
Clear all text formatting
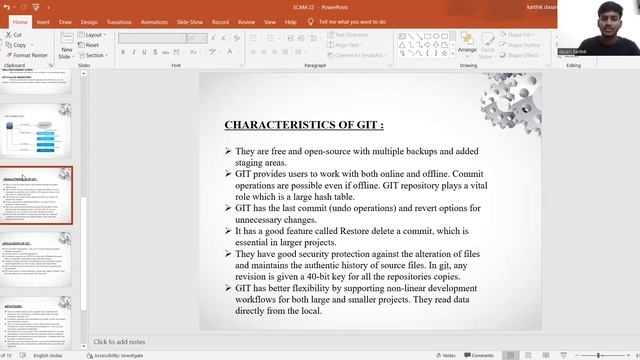click(x=236, y=38)
